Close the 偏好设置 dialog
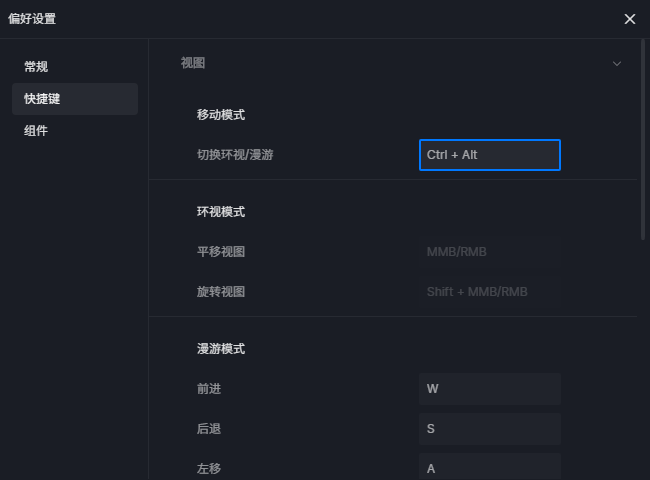The width and height of the screenshot is (650, 480). [x=629, y=19]
